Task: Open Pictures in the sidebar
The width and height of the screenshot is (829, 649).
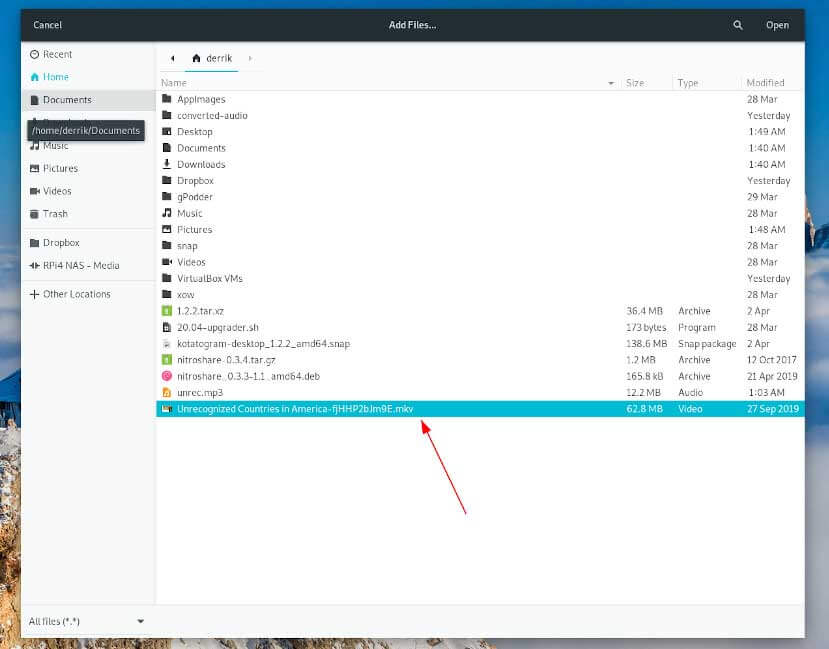Action: (x=88, y=168)
